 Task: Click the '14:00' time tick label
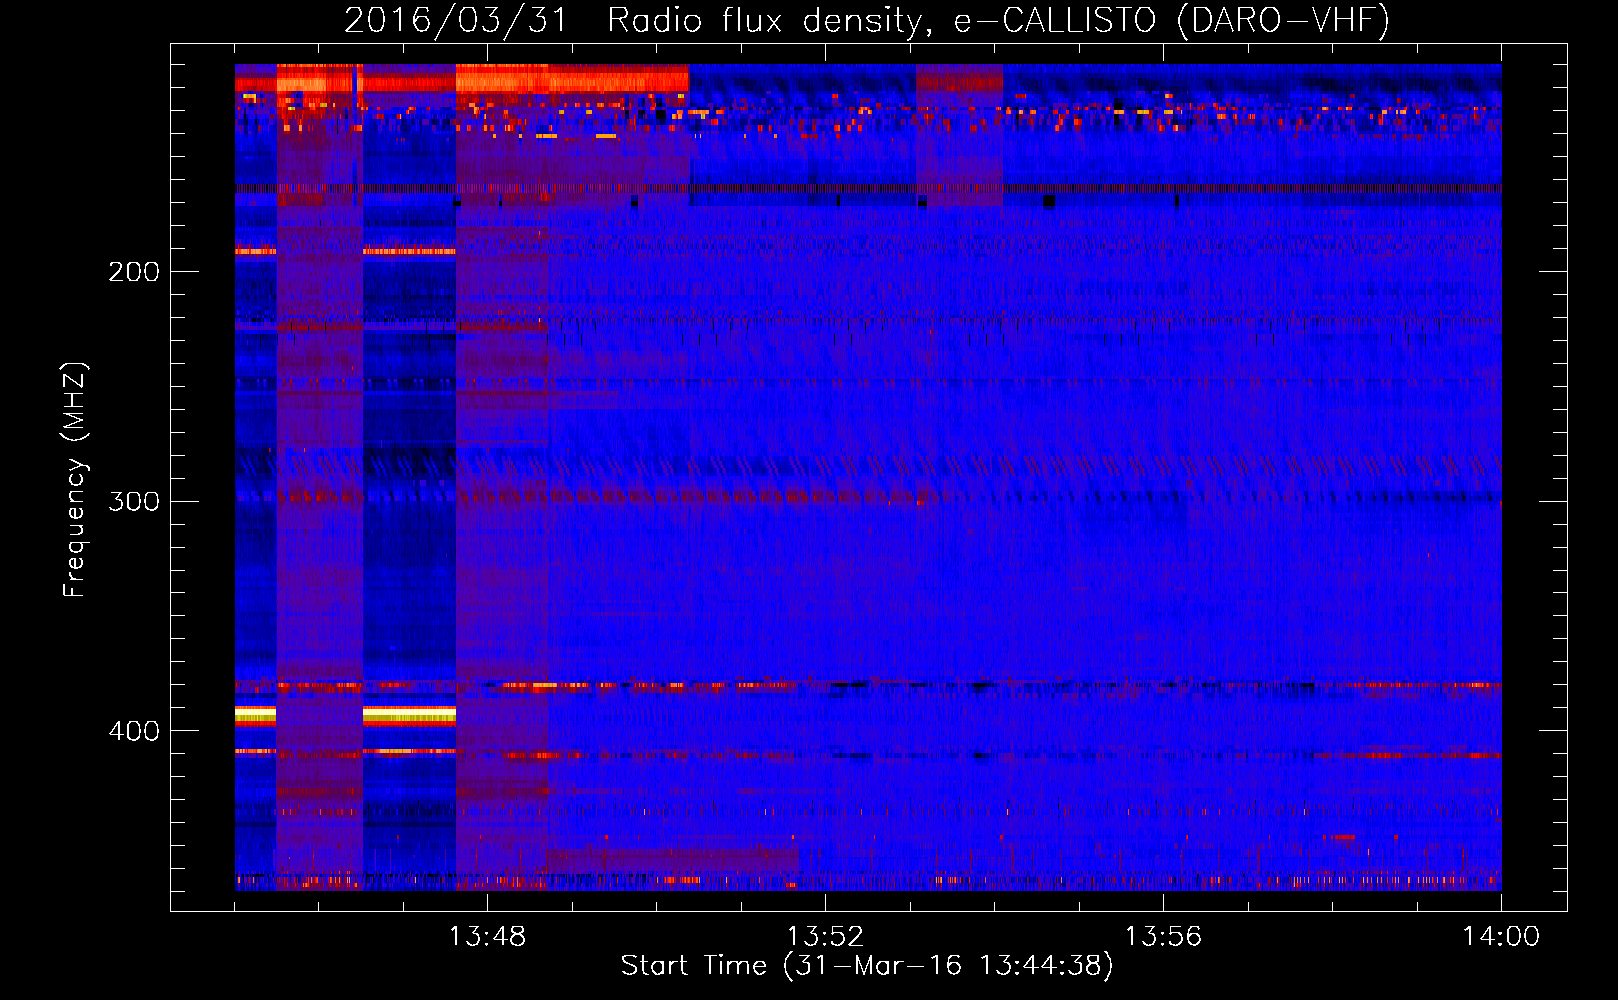pyautogui.click(x=1501, y=937)
